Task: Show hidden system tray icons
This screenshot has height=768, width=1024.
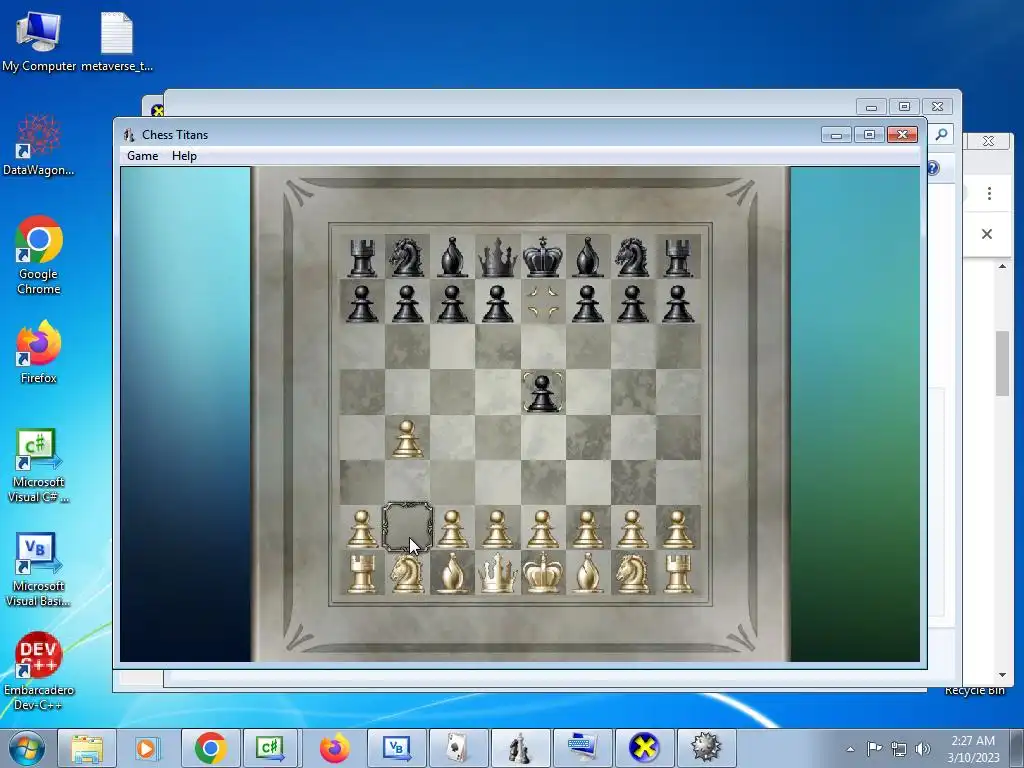Action: pyautogui.click(x=850, y=749)
